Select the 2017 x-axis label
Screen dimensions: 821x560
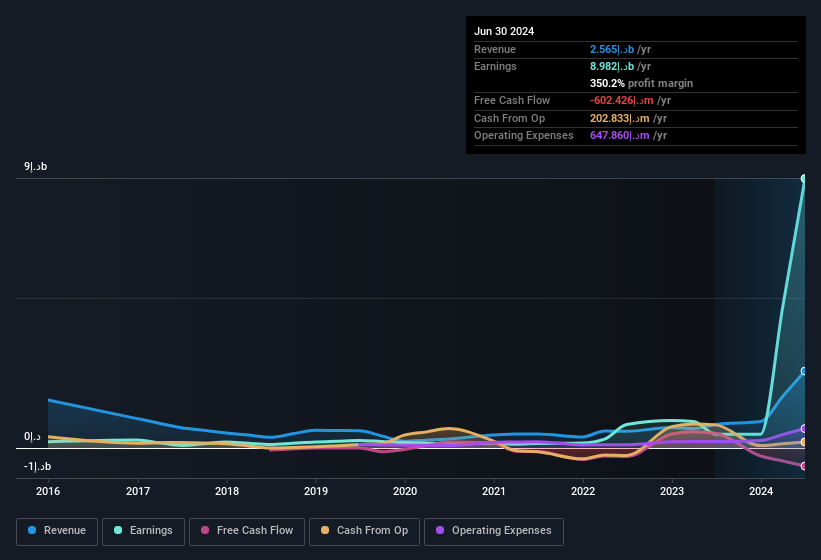[x=138, y=491]
